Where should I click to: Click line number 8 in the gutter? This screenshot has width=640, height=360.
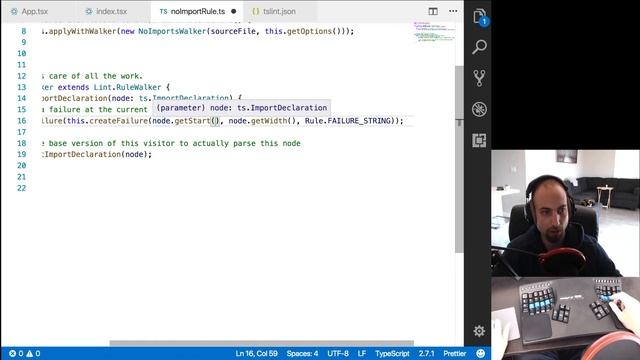click(24, 31)
